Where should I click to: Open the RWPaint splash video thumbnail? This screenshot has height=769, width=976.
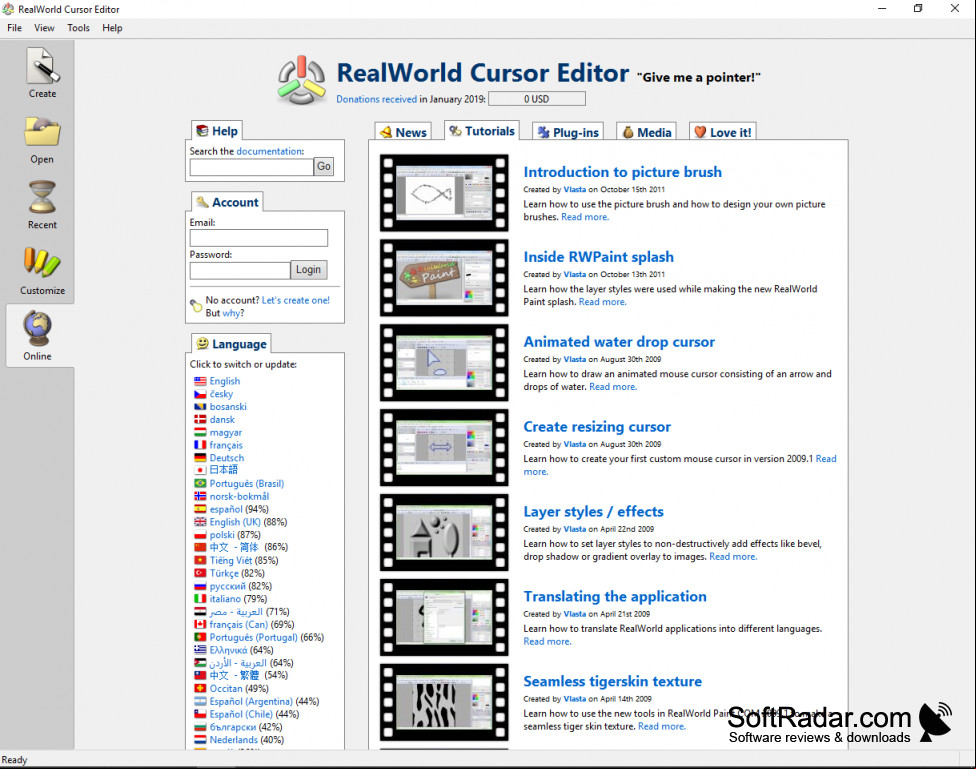pos(444,278)
